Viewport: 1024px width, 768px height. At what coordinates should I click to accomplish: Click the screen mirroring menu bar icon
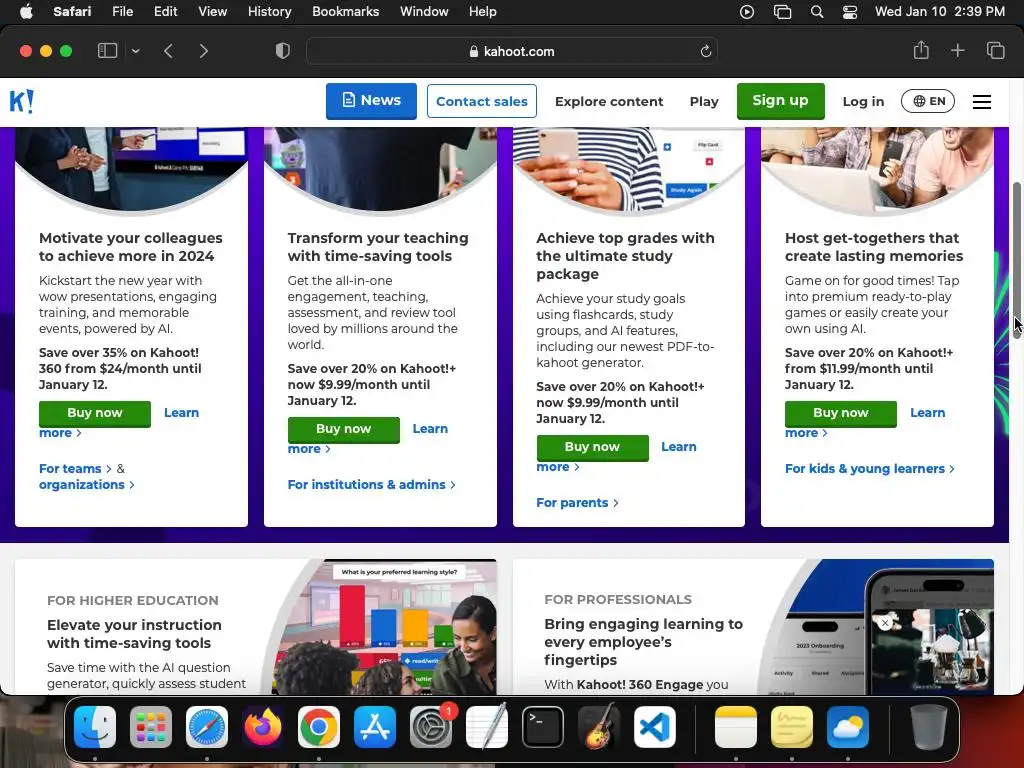(782, 12)
